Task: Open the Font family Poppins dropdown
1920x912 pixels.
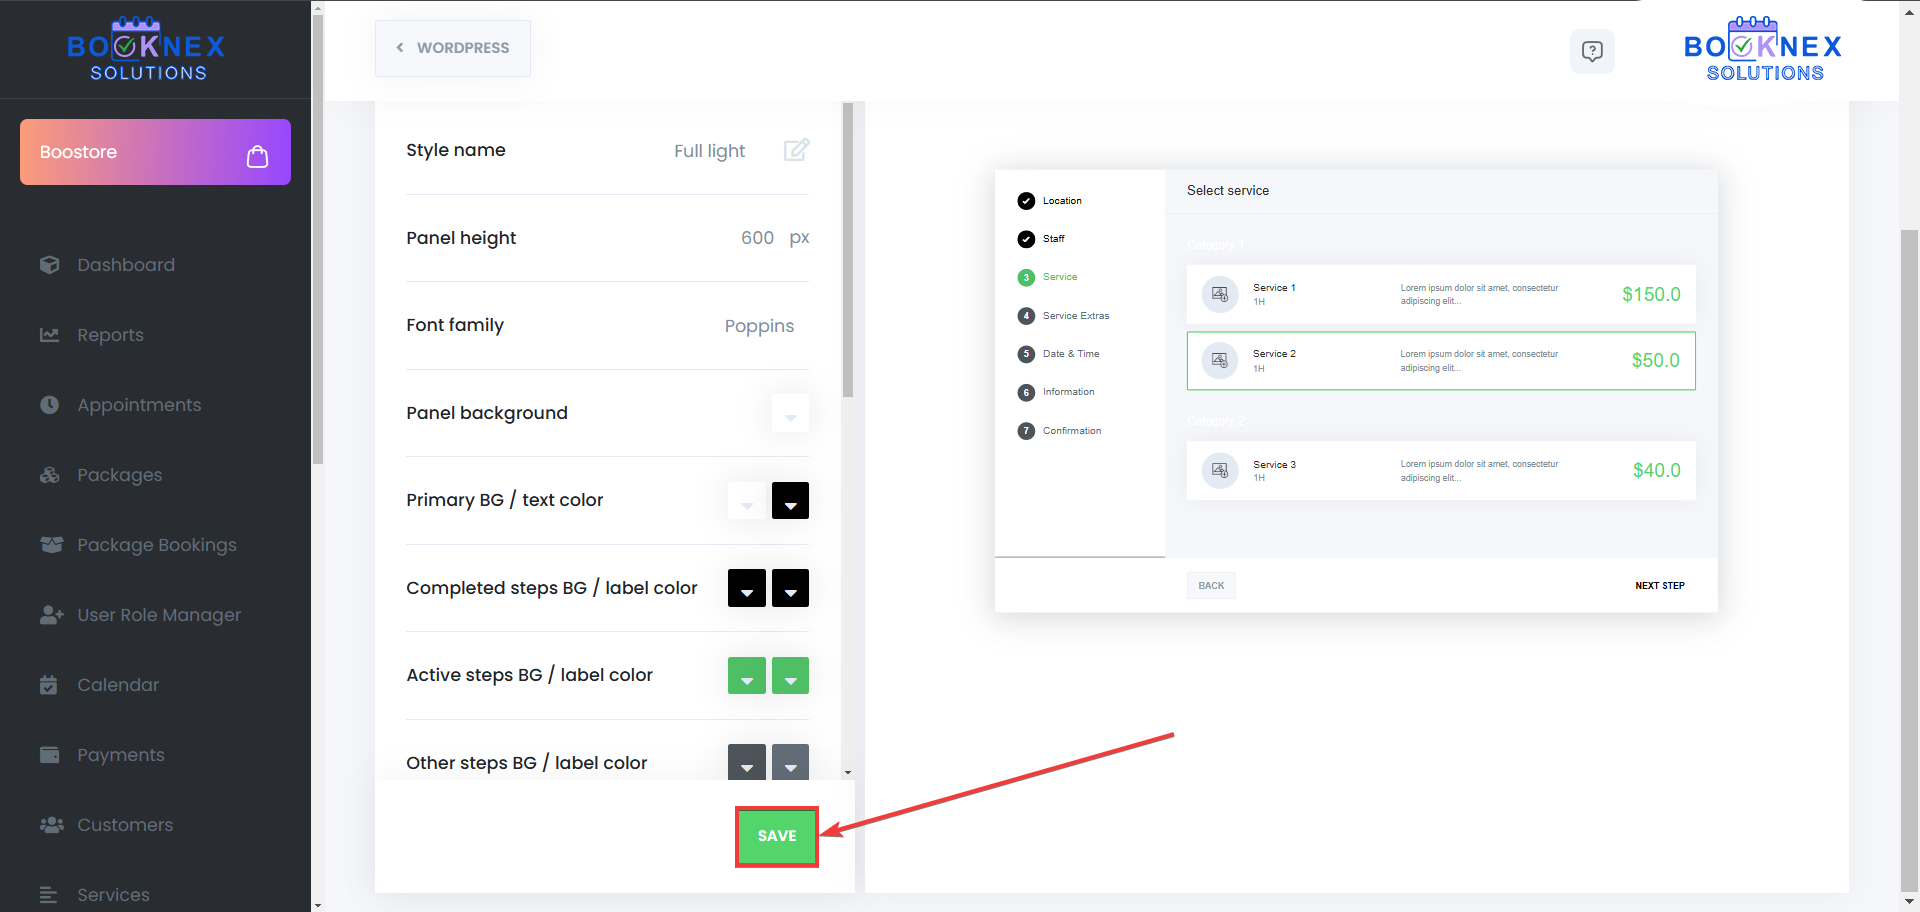Action: (x=758, y=326)
